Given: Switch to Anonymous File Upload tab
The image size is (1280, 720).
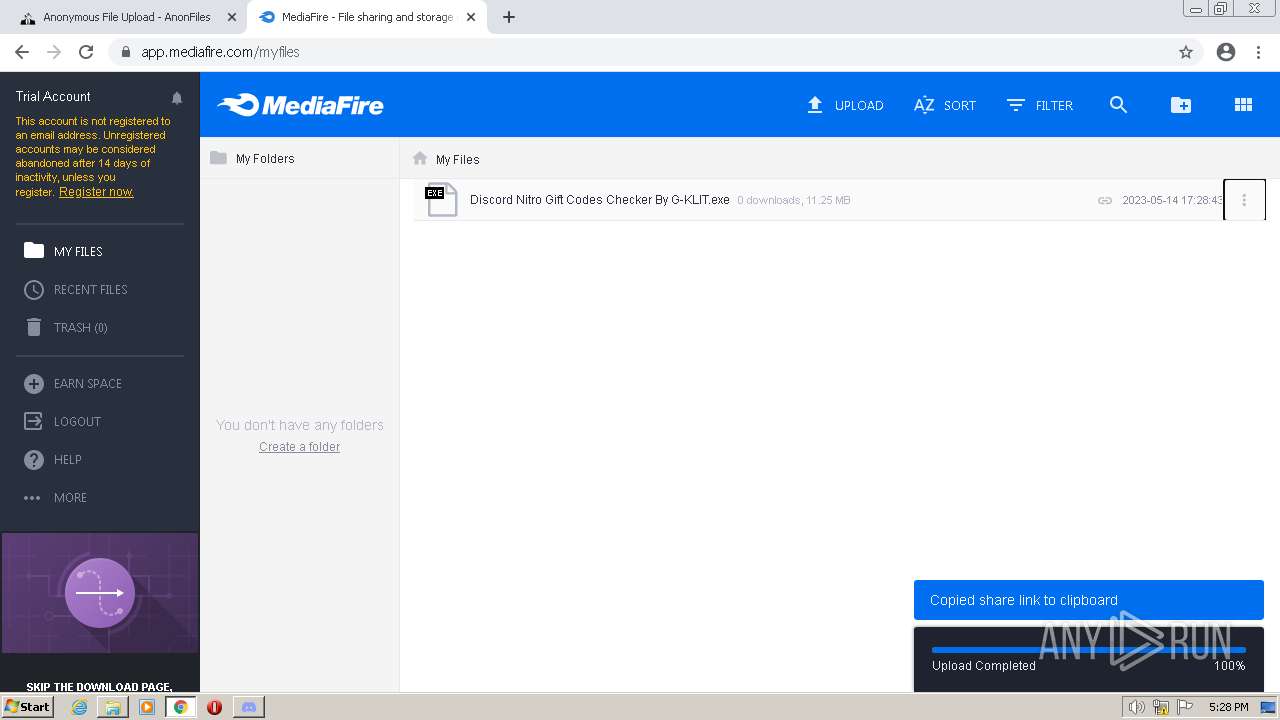Looking at the screenshot, I should click(129, 17).
